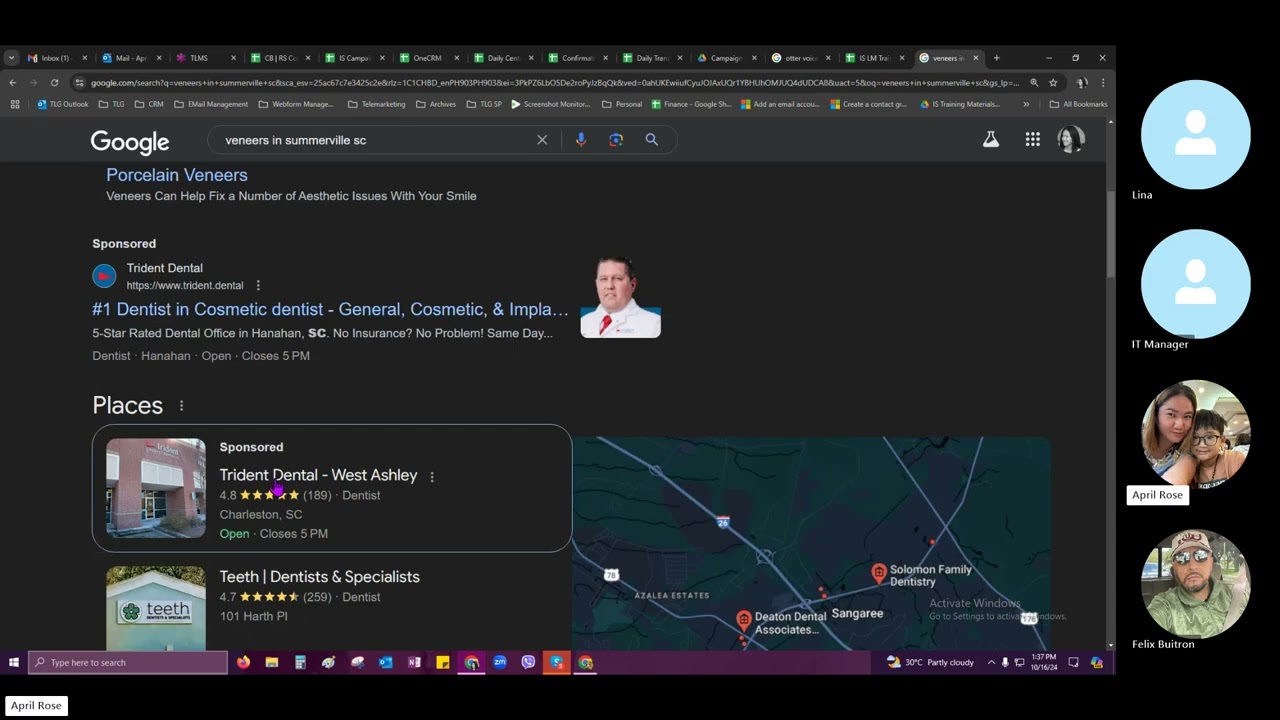Open IS Training Materials bookmark

[x=960, y=104]
